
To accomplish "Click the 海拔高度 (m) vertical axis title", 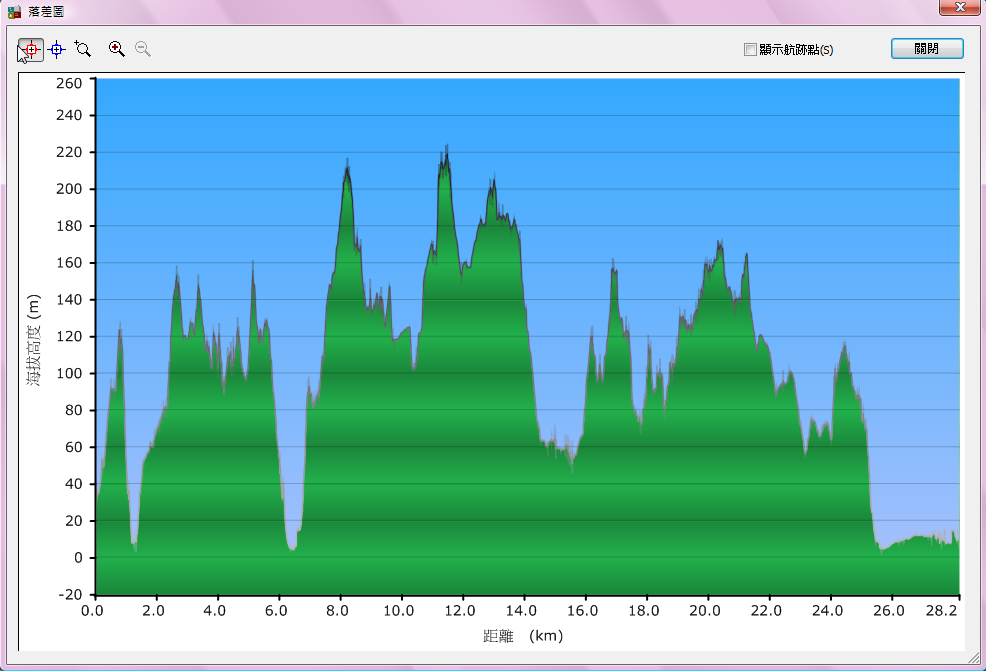I will pos(34,342).
